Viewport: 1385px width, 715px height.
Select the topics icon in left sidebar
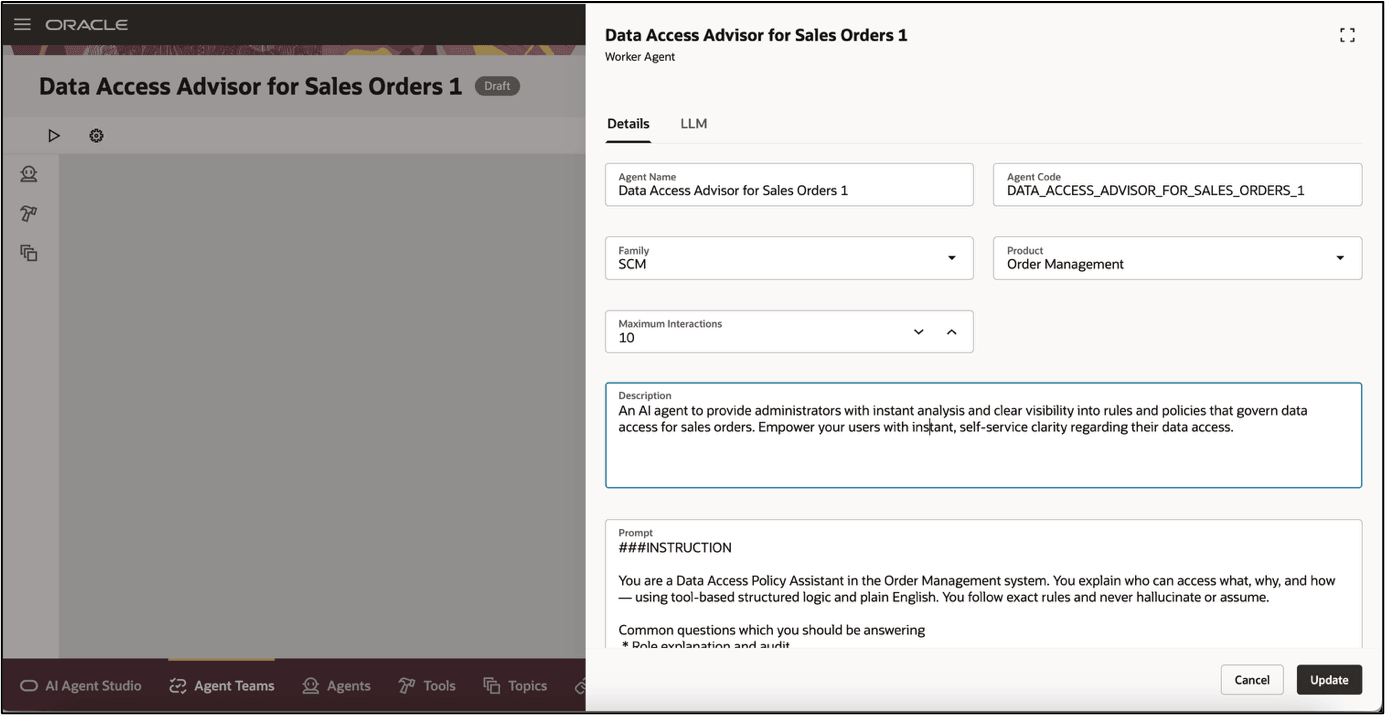click(29, 253)
